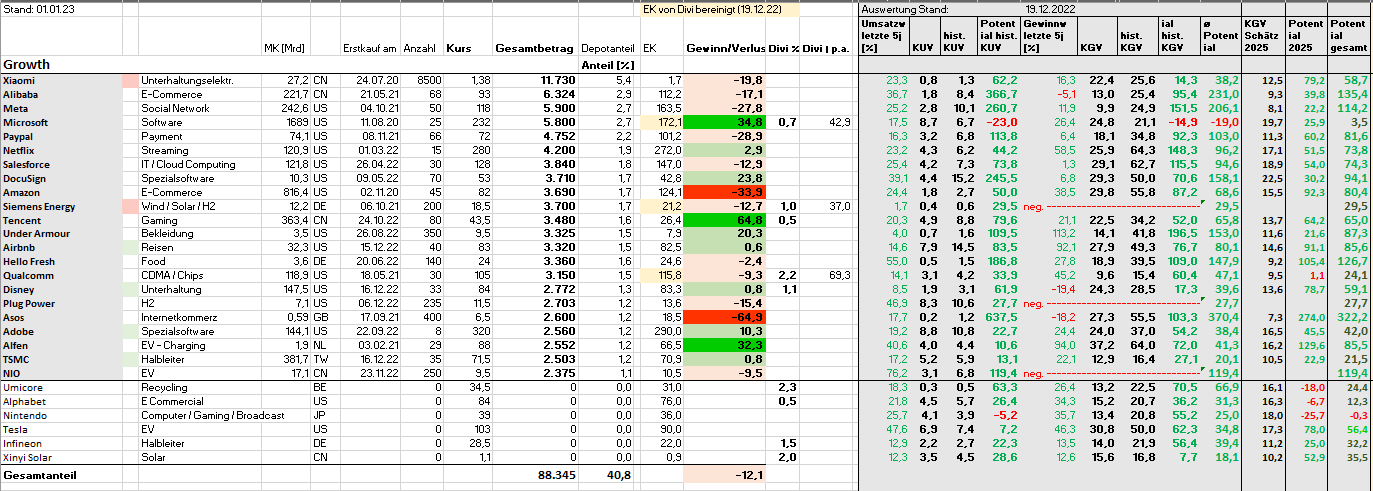The height and width of the screenshot is (491, 1373).
Task: Select the Xiaomi company name cell
Action: point(60,79)
